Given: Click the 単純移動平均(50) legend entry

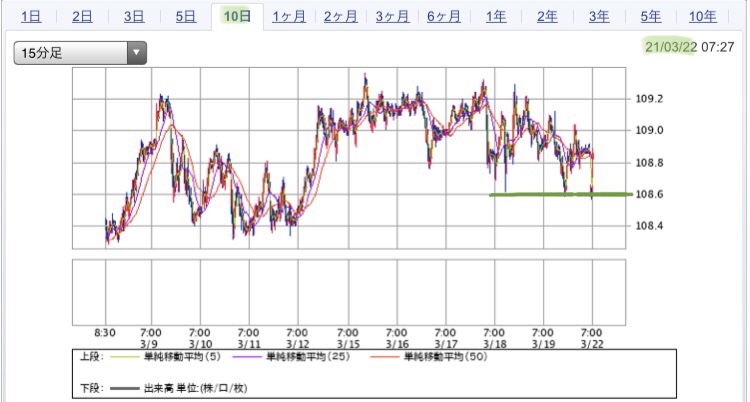Looking at the screenshot, I should [x=446, y=357].
